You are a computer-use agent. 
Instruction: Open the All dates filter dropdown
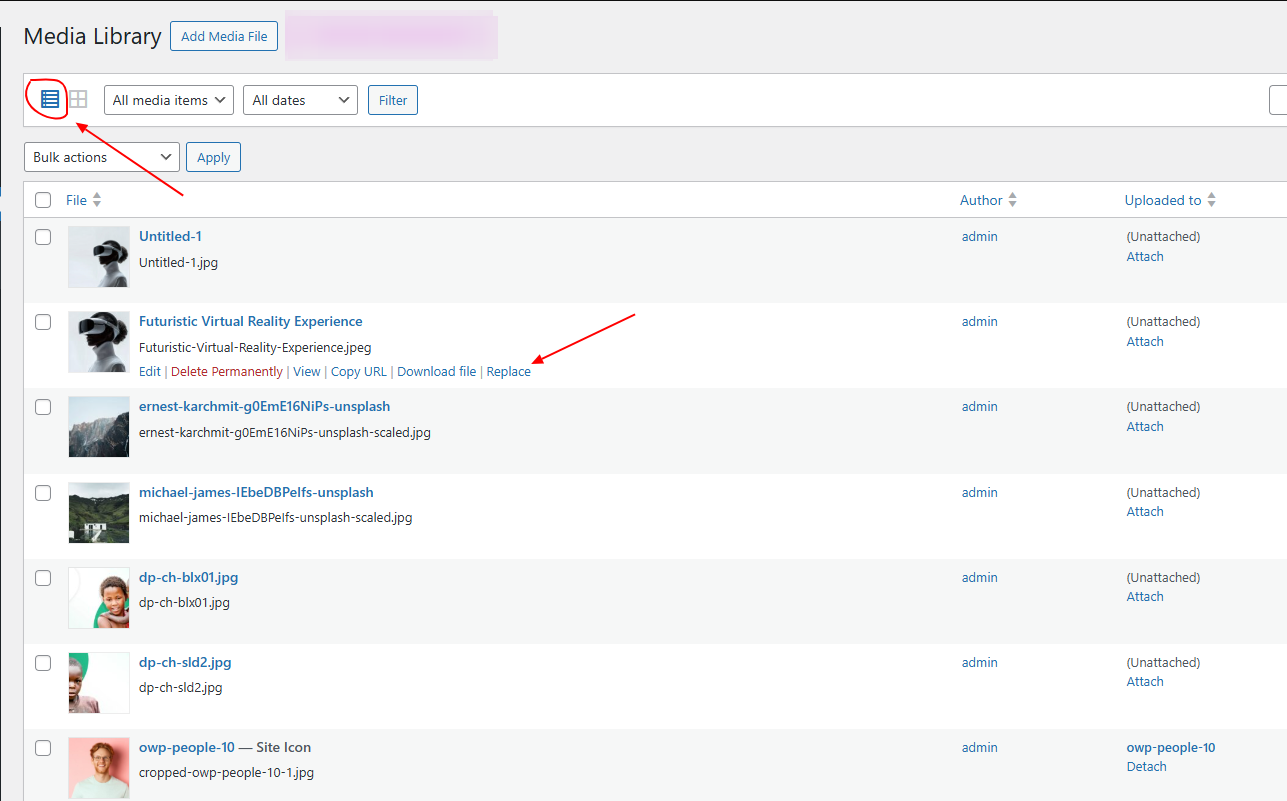(x=300, y=99)
